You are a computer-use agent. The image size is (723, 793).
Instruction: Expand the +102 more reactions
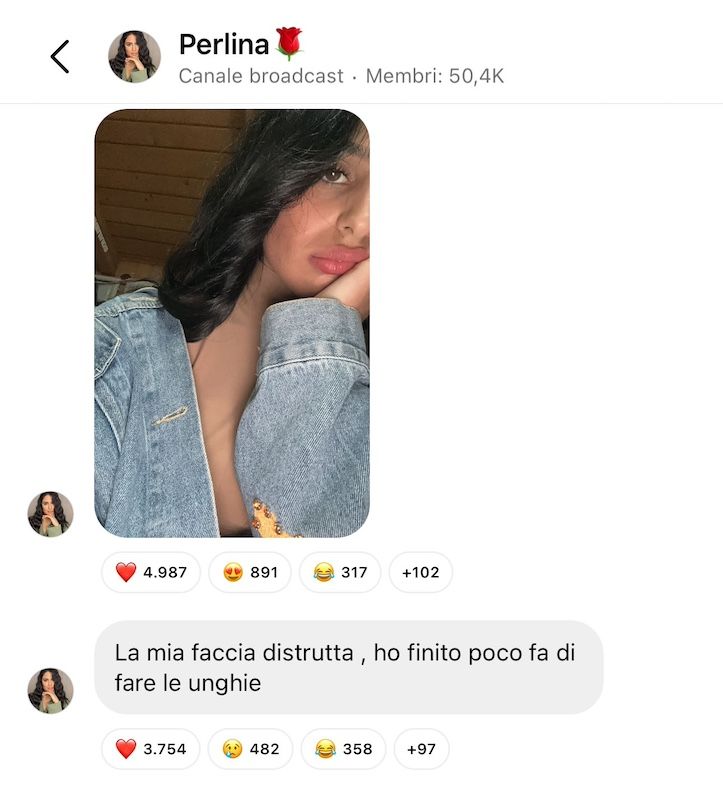point(421,572)
